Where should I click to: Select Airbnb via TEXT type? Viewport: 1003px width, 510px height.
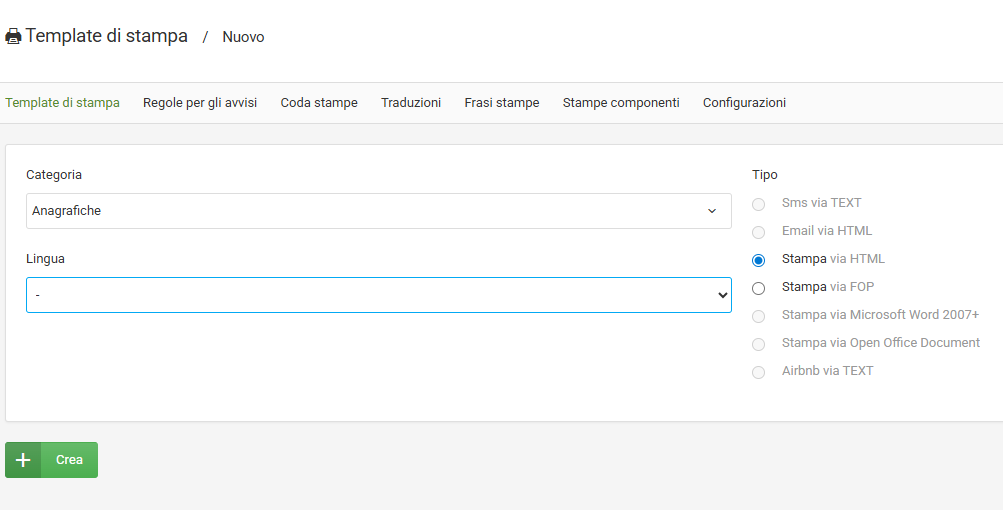coord(759,372)
